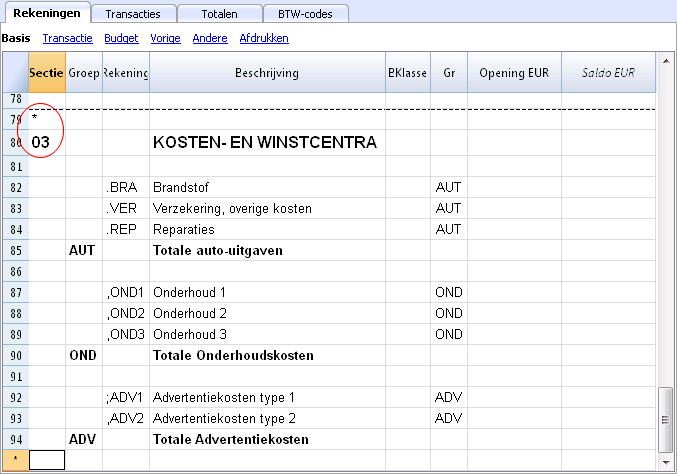This screenshot has height=474, width=677.
Task: Select the Opening EUR column header
Action: pos(514,73)
